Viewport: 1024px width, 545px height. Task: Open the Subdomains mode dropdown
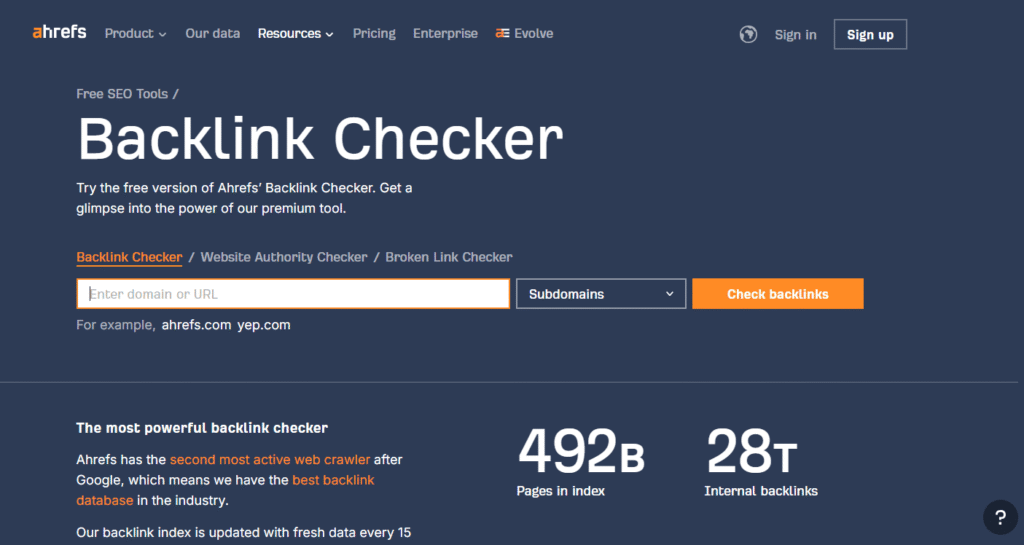(601, 294)
